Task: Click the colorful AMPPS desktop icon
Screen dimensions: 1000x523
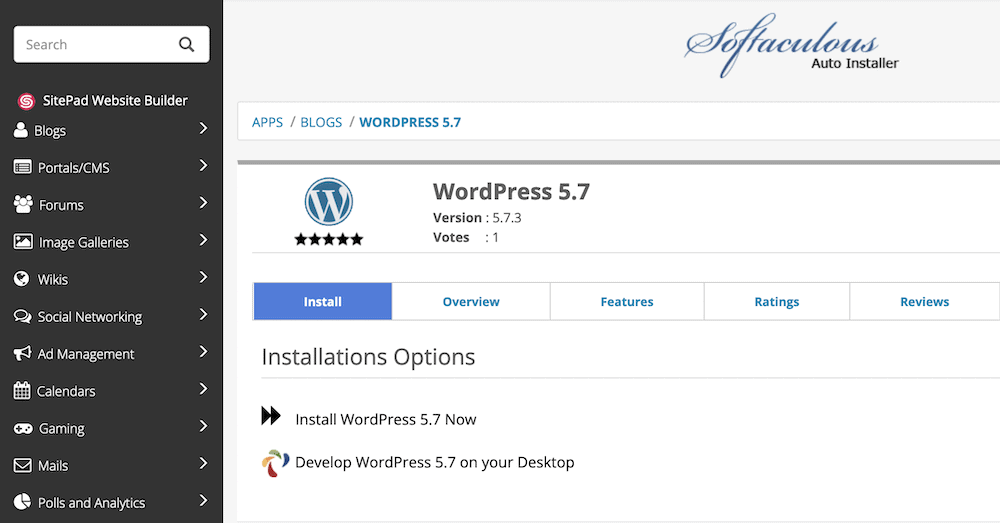Action: (x=275, y=463)
